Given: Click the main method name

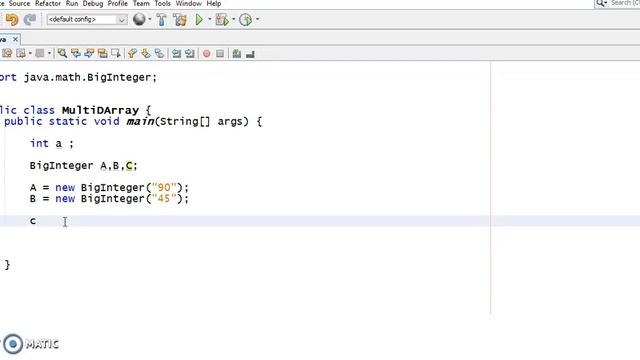Looking at the screenshot, I should click(x=140, y=121).
